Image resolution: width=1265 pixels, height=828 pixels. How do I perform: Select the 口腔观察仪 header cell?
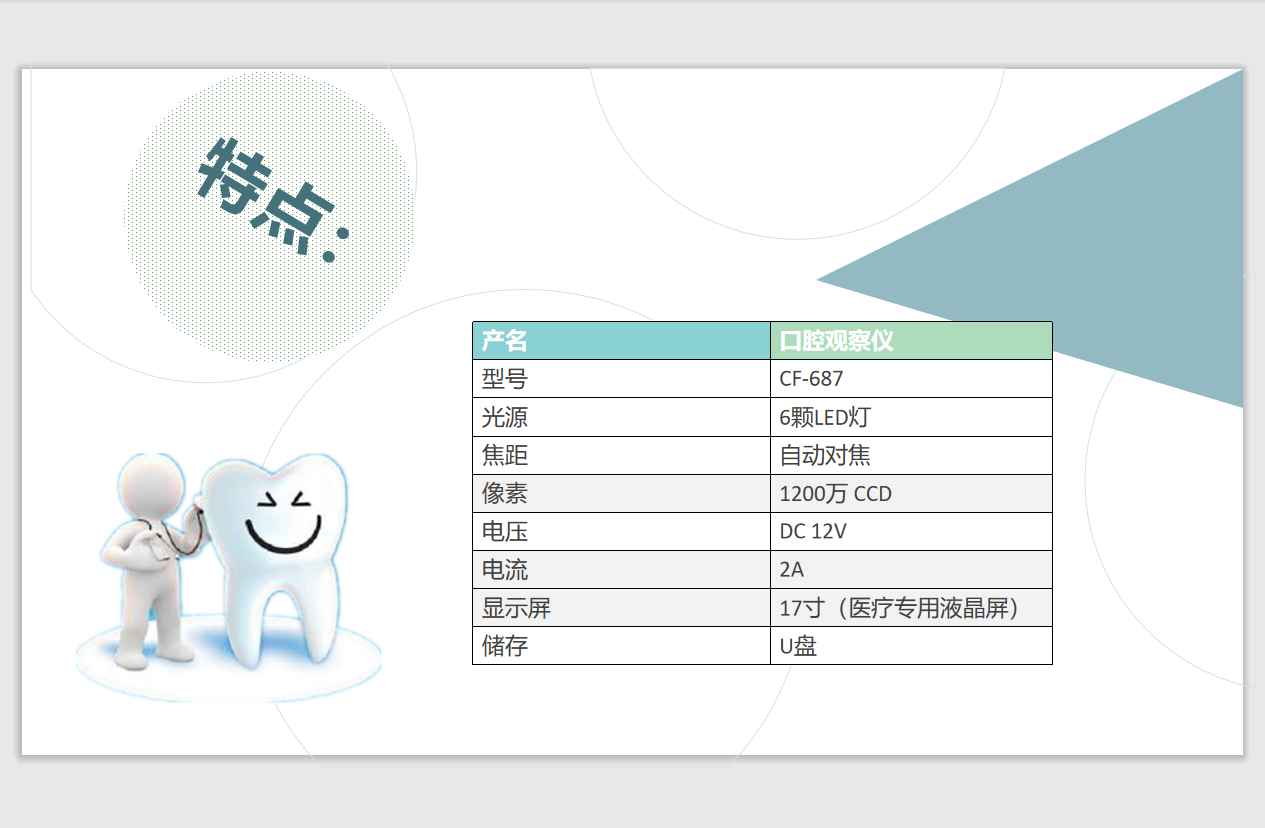(x=911, y=340)
